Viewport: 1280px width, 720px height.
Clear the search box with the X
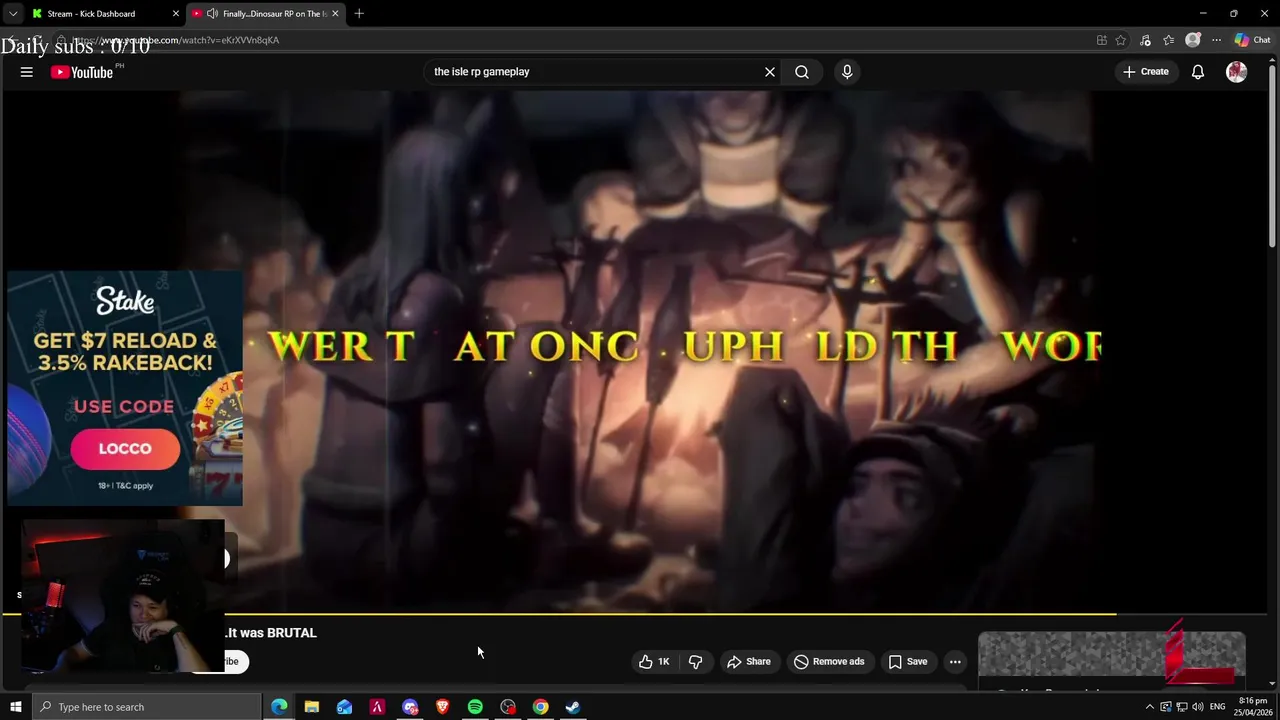(770, 72)
